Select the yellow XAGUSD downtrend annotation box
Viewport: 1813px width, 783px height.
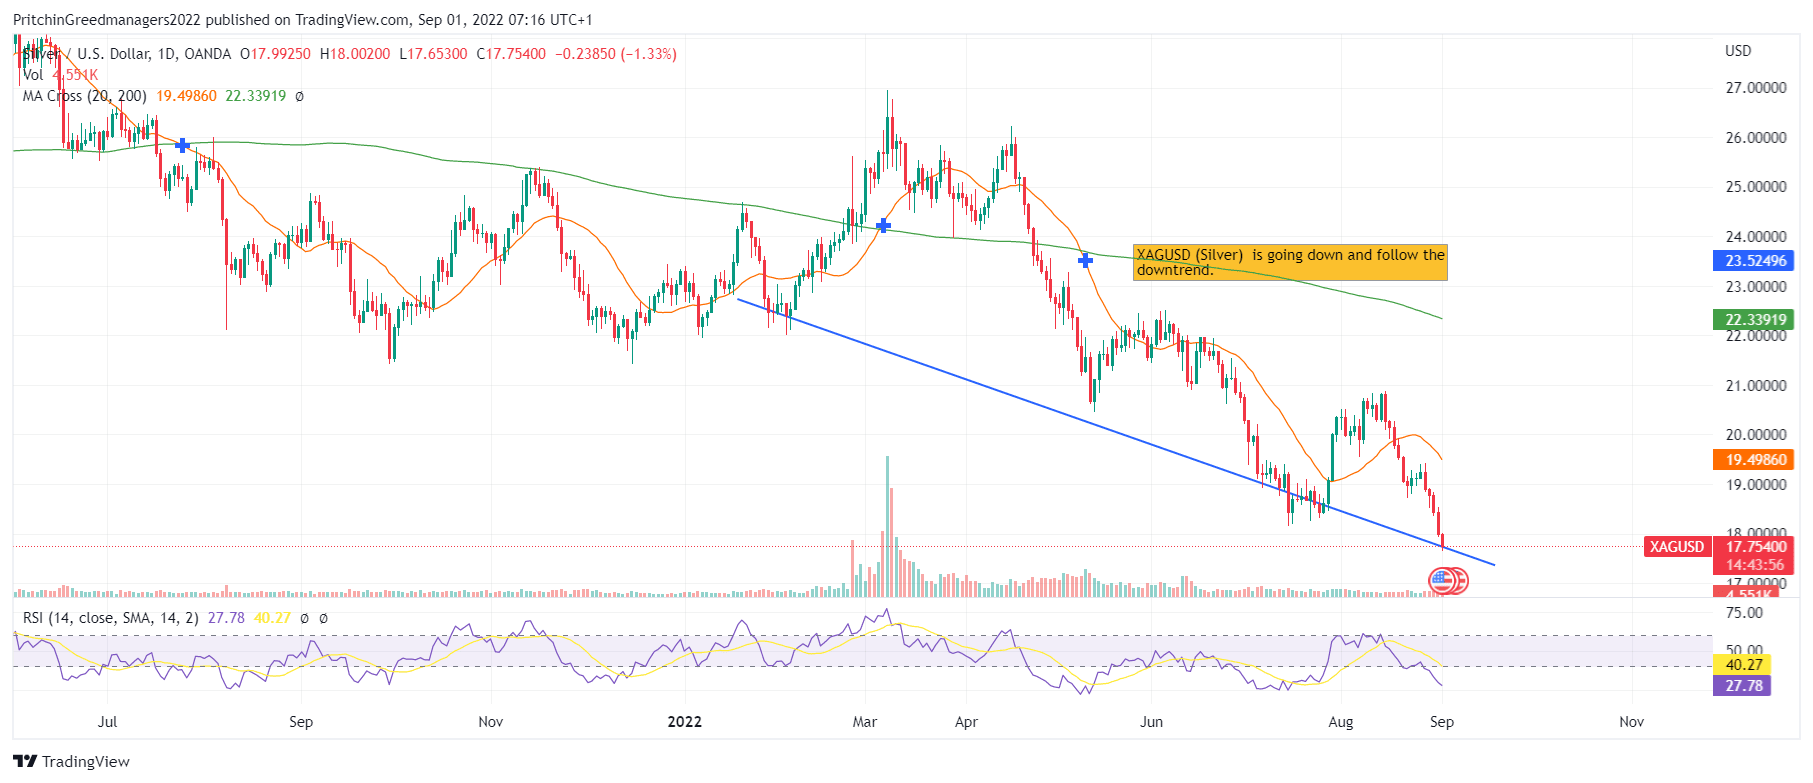pyautogui.click(x=1290, y=262)
